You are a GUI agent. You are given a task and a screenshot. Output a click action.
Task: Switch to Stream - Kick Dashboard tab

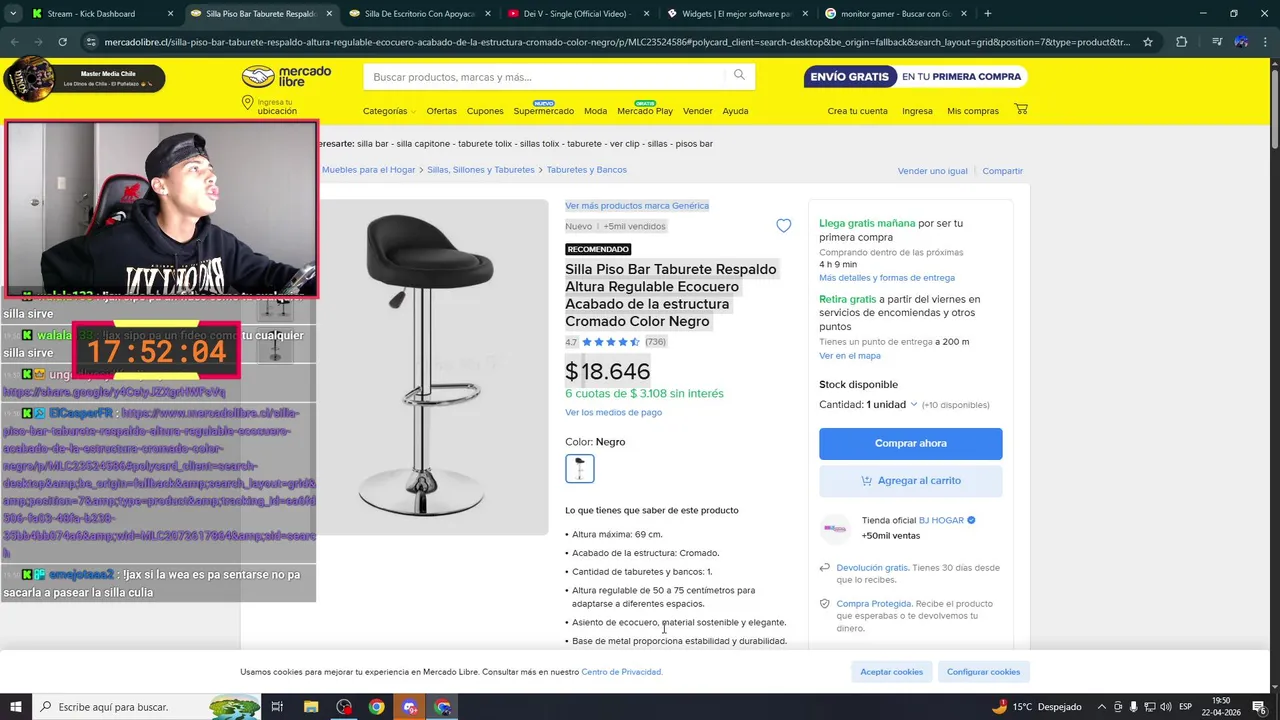pos(91,14)
